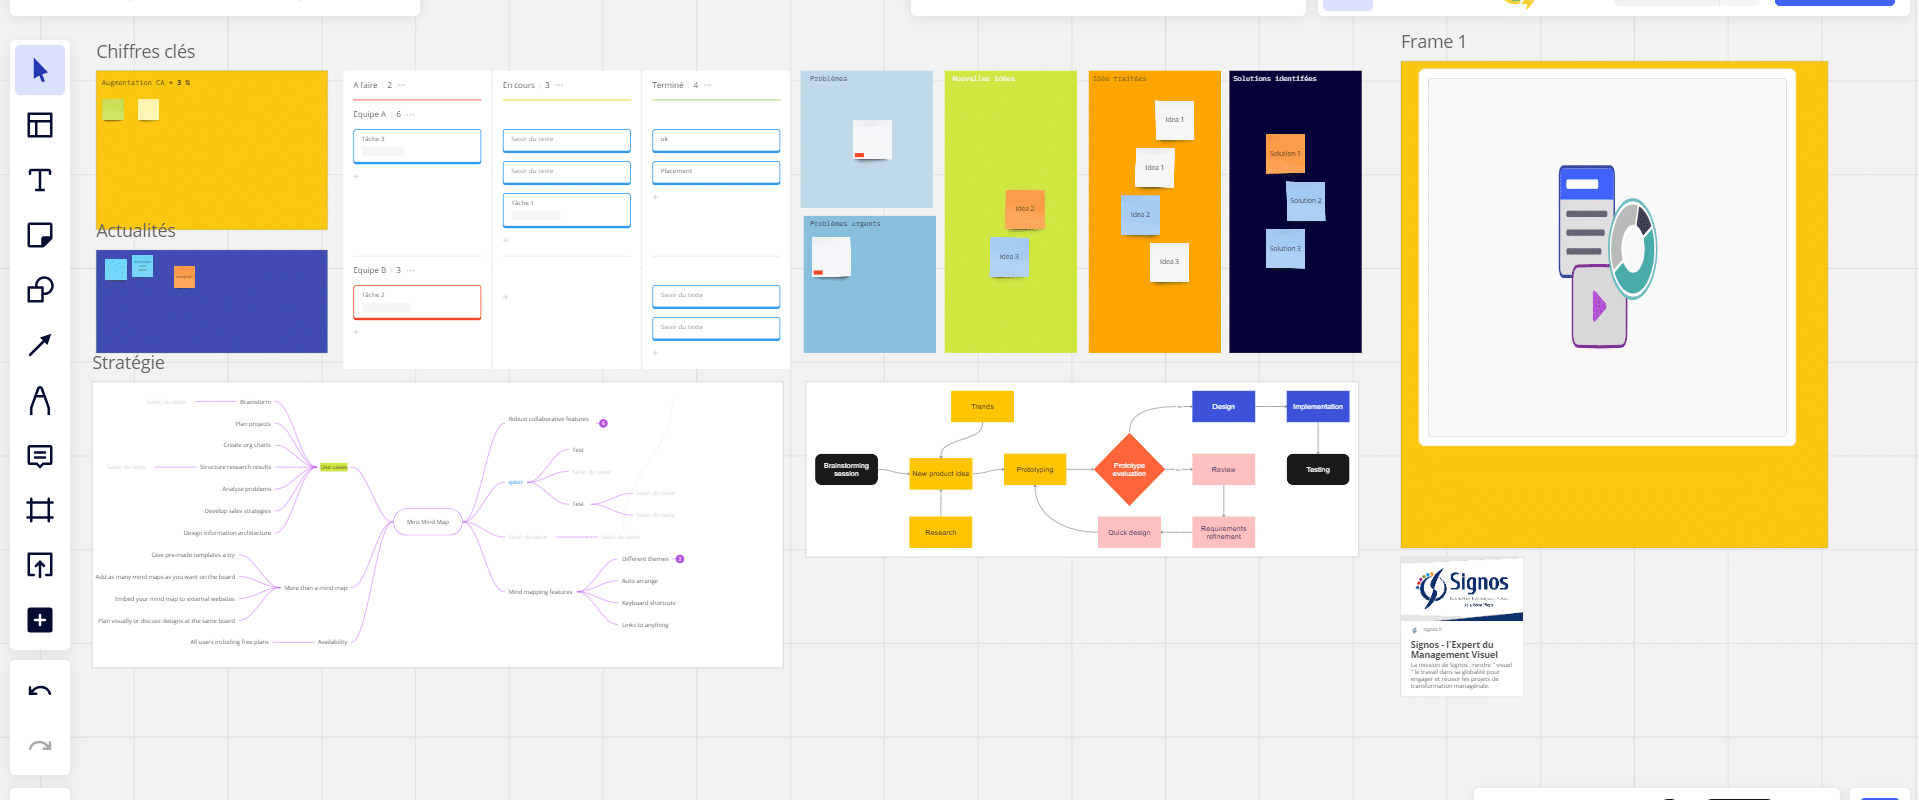Activate the Shapes tool
Viewport: 1919px width, 800px height.
40,290
